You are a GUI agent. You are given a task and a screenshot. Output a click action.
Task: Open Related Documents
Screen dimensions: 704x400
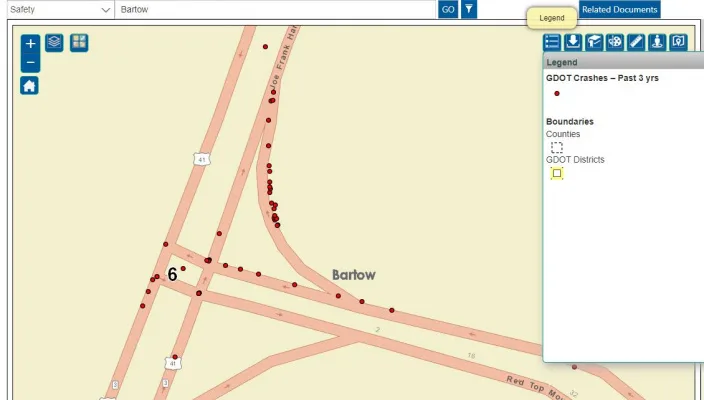(x=620, y=9)
